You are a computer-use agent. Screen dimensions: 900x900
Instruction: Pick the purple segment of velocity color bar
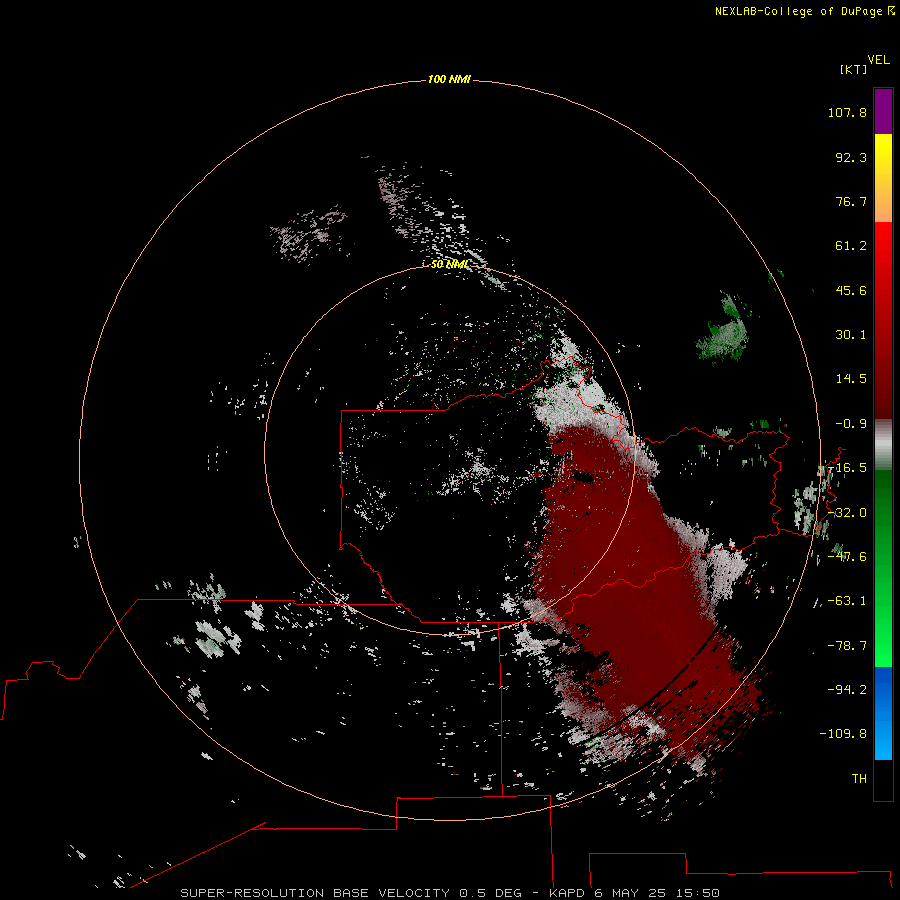pos(883,111)
